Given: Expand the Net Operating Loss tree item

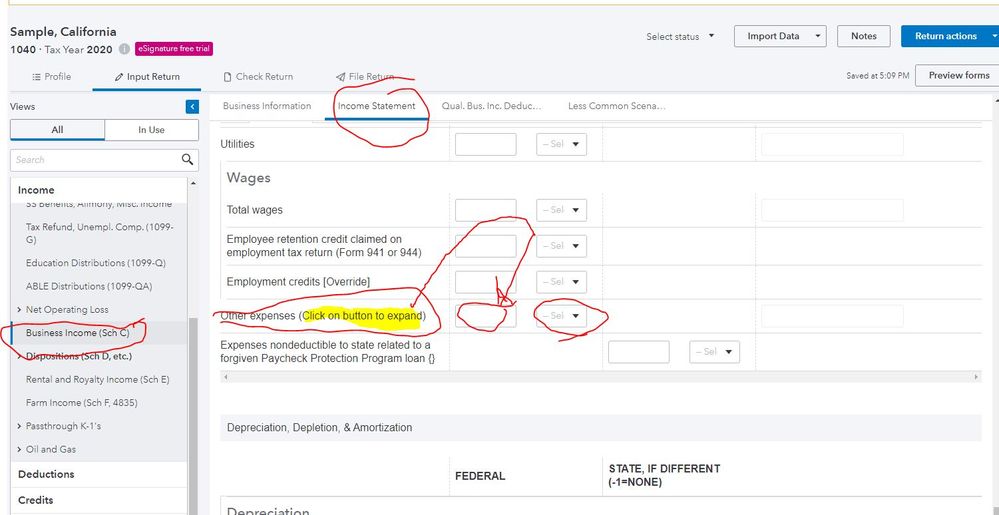Looking at the screenshot, I should point(20,310).
